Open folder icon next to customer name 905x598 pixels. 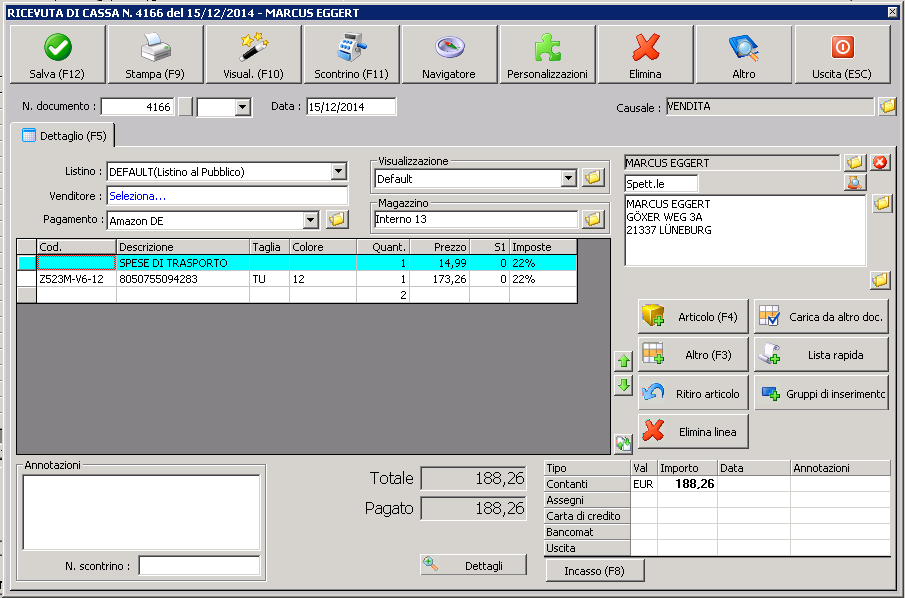tap(855, 163)
